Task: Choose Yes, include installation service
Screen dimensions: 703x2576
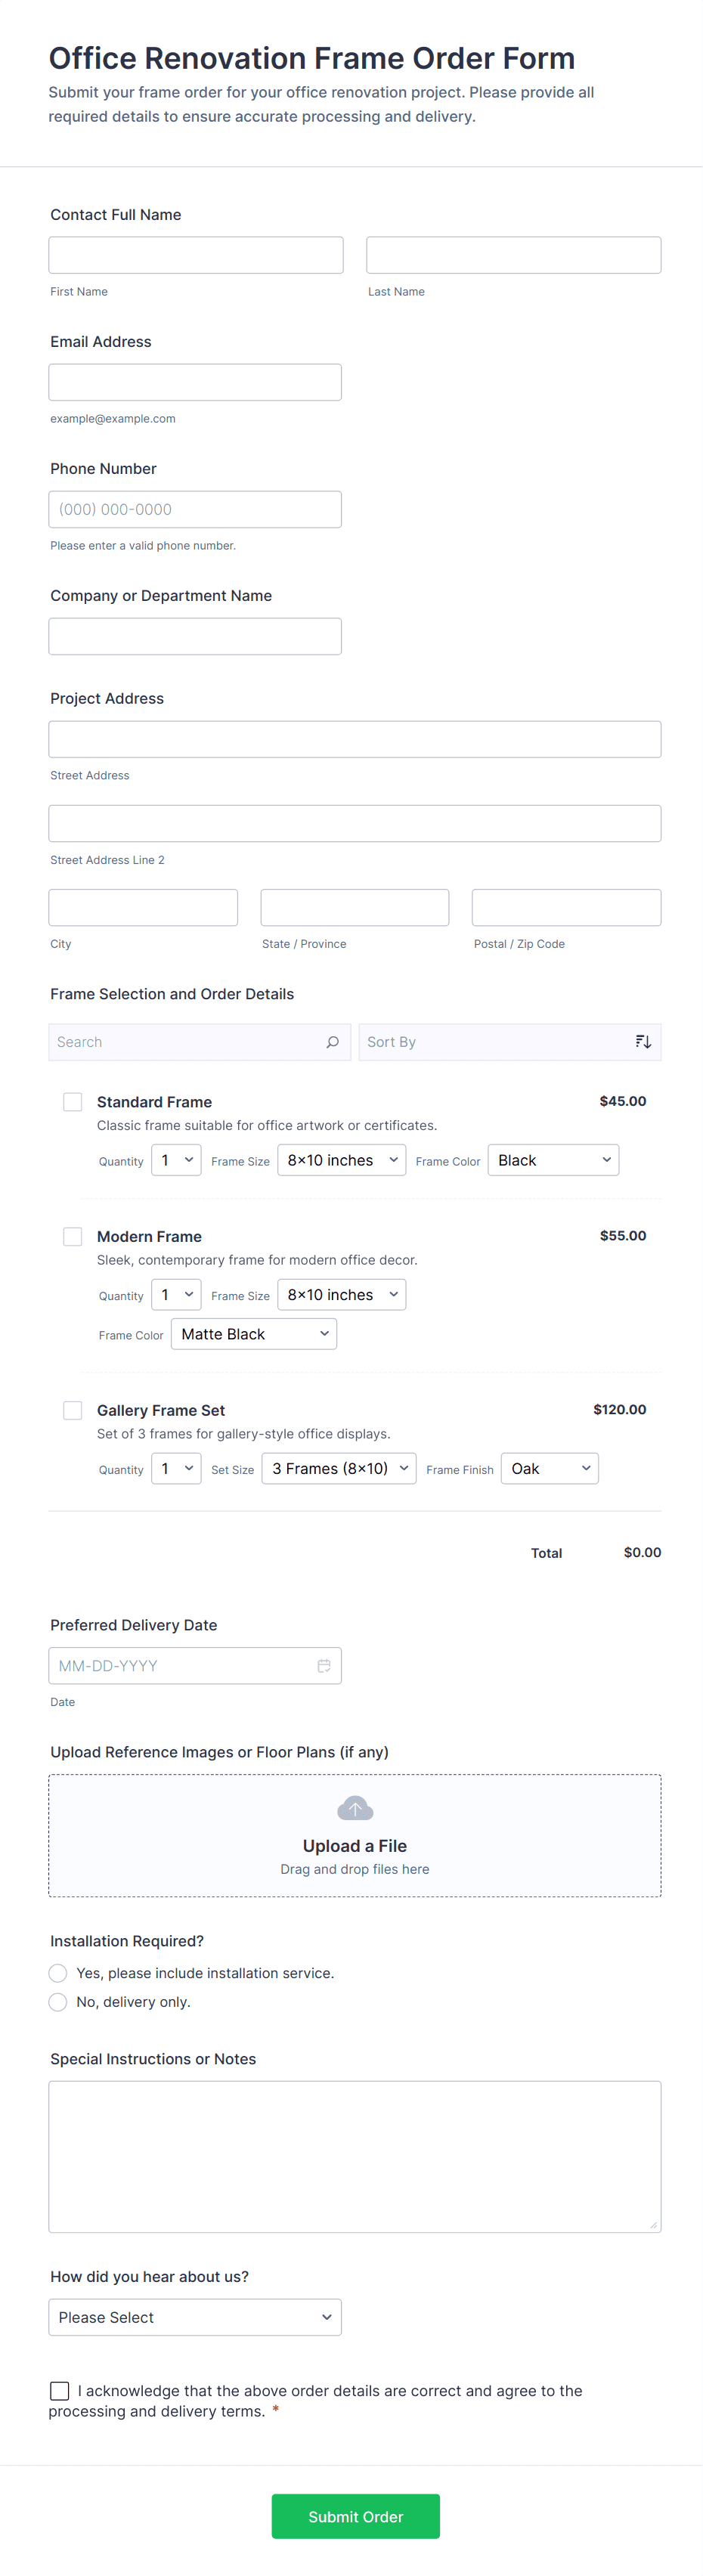Action: coord(58,1973)
